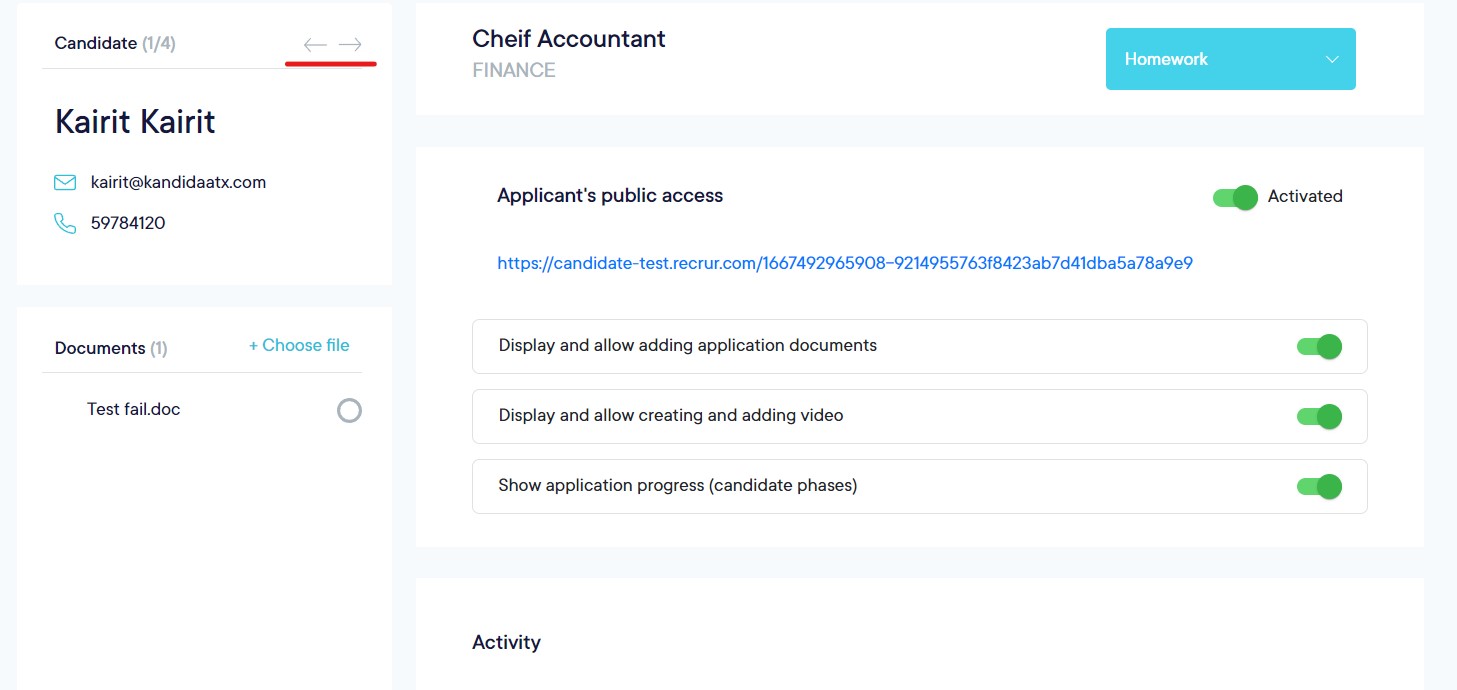Image resolution: width=1457 pixels, height=690 pixels.
Task: Click the chevron on Homework dropdown
Action: 1332,60
